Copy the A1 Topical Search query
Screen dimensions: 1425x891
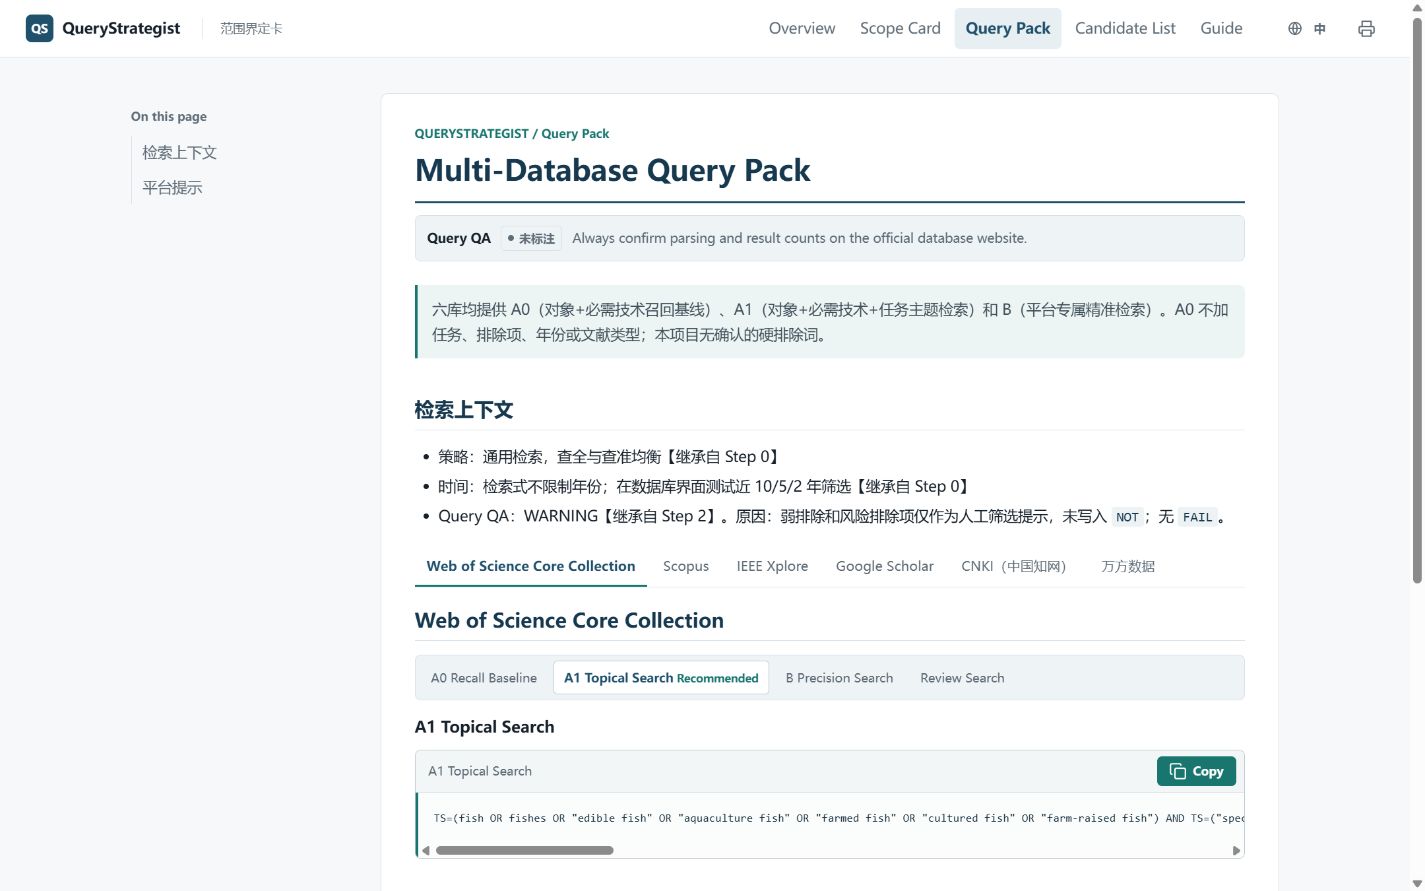tap(1196, 771)
